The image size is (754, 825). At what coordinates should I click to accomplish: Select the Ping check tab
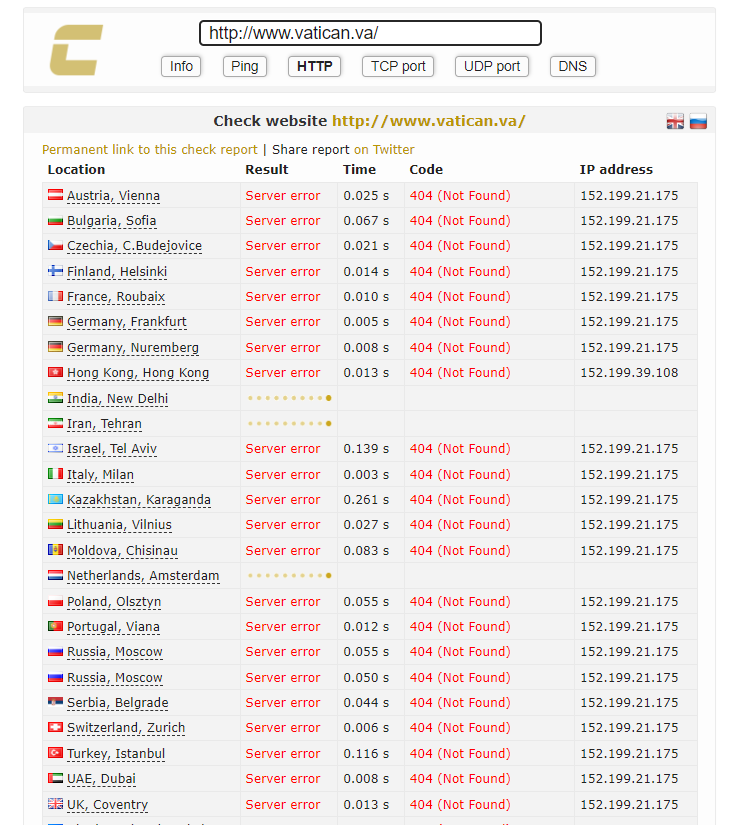coord(244,66)
